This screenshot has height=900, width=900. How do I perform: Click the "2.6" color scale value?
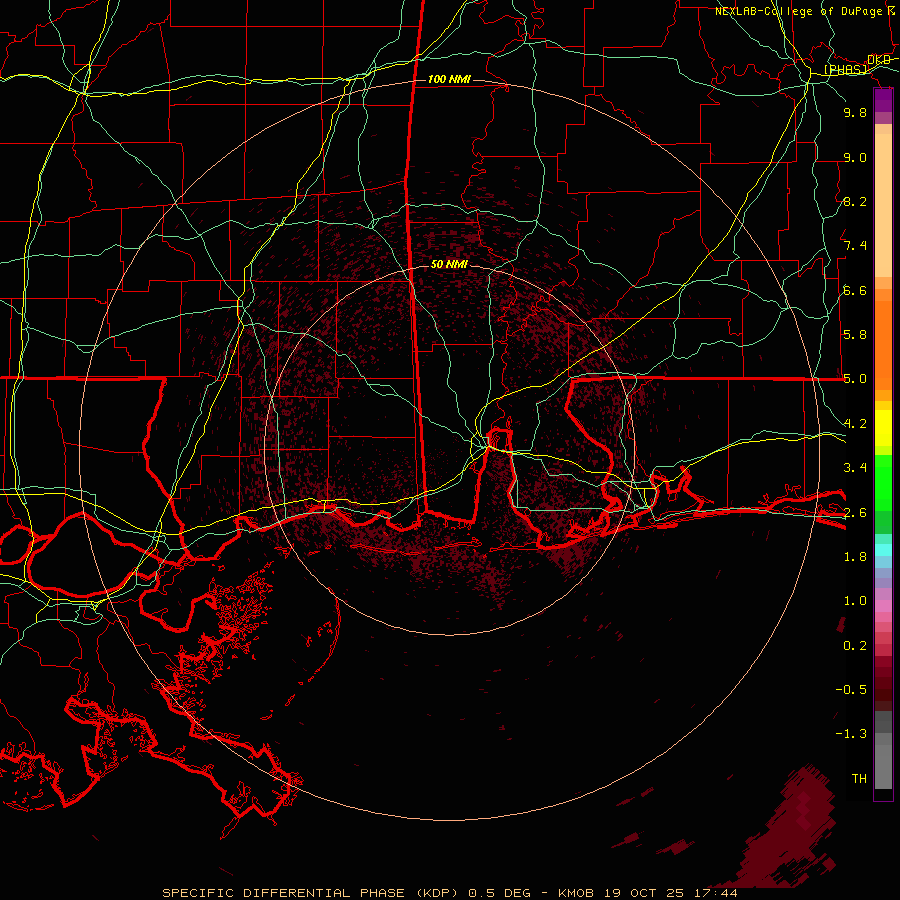point(855,513)
